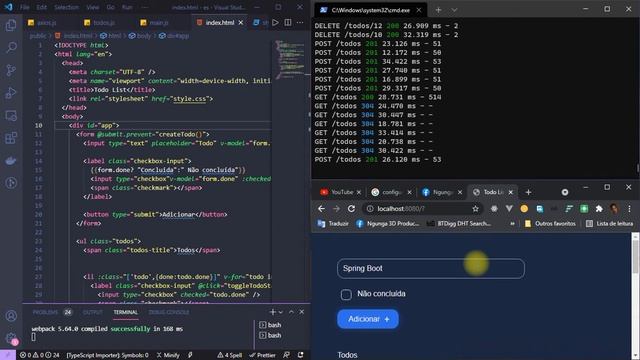Select the first bash terminal

click(270, 325)
